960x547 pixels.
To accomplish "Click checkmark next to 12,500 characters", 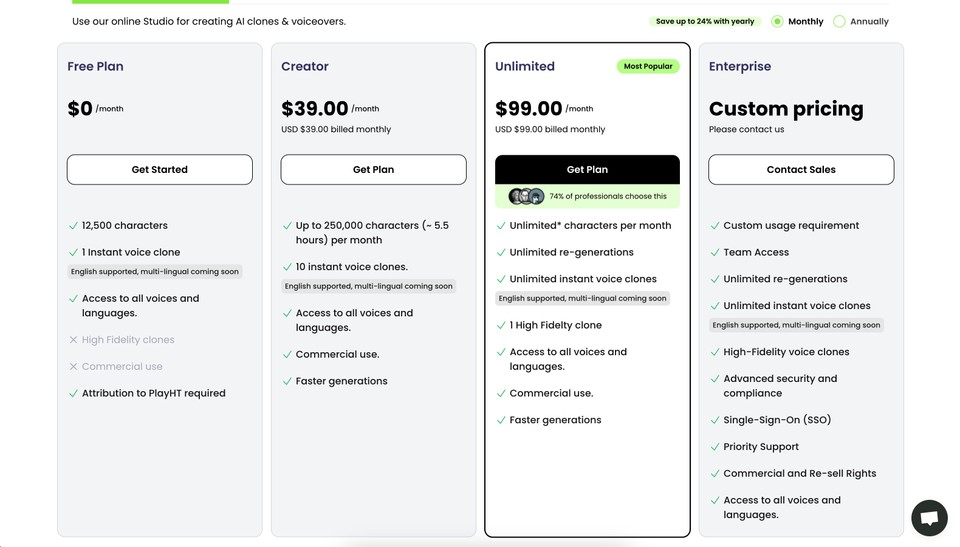I will click(x=73, y=225).
